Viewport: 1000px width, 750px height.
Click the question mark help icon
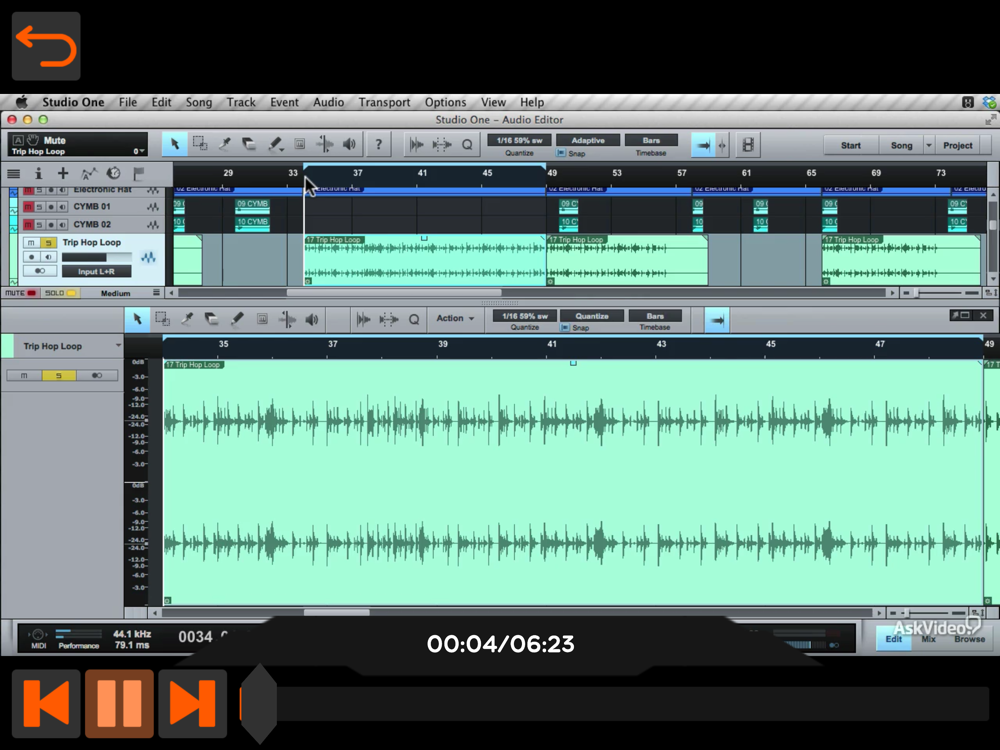(379, 145)
